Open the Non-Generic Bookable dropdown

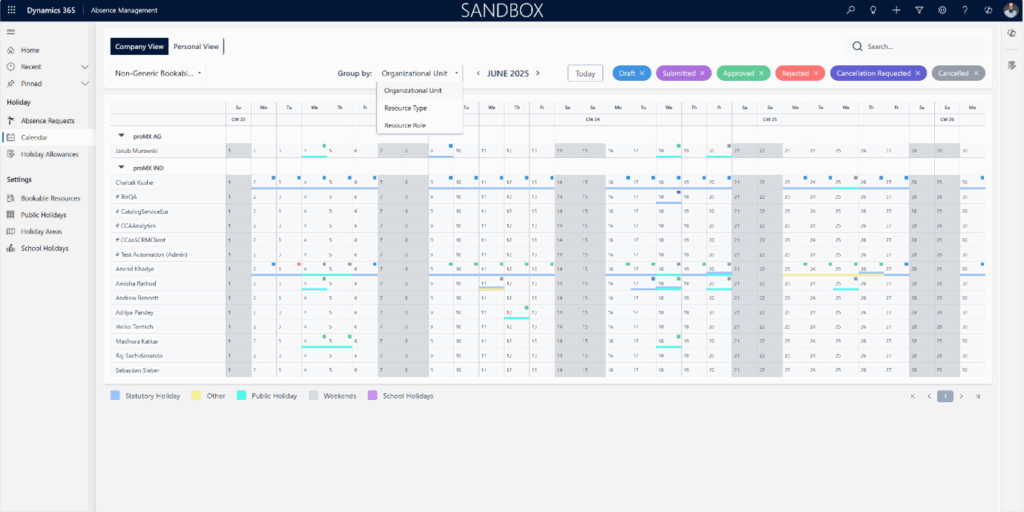[159, 73]
